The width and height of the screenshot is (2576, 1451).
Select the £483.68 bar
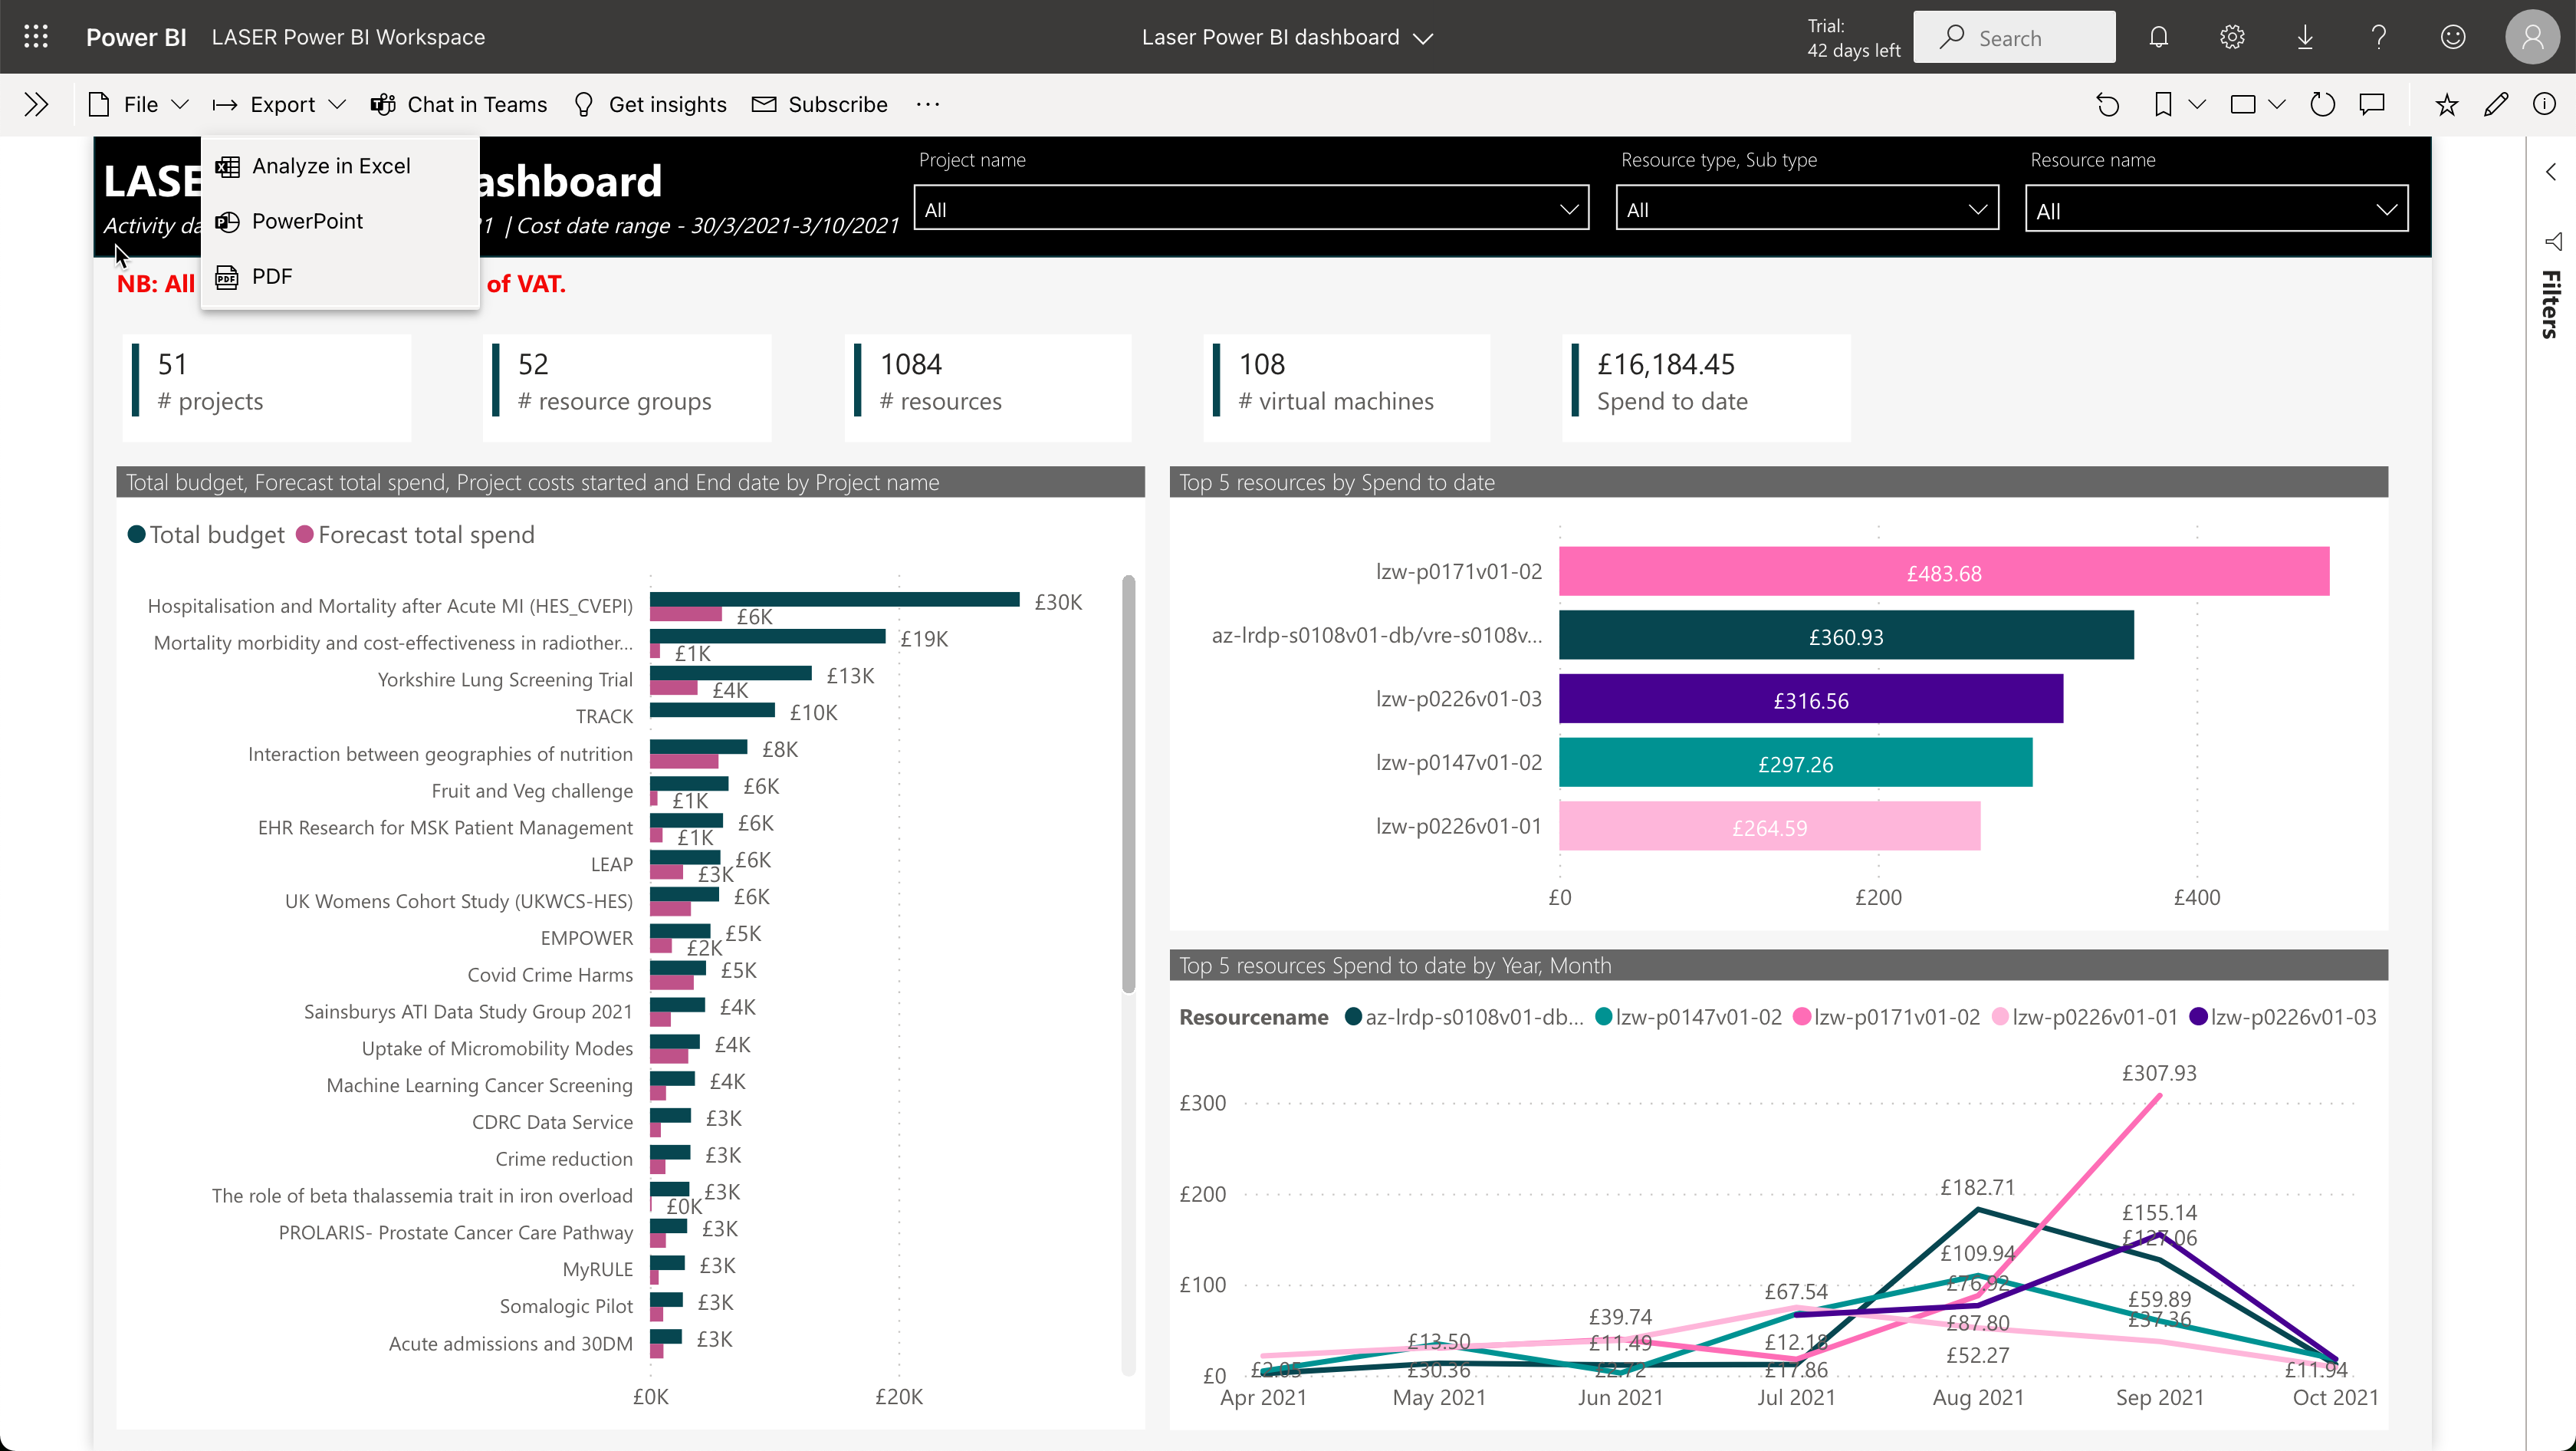point(1944,571)
